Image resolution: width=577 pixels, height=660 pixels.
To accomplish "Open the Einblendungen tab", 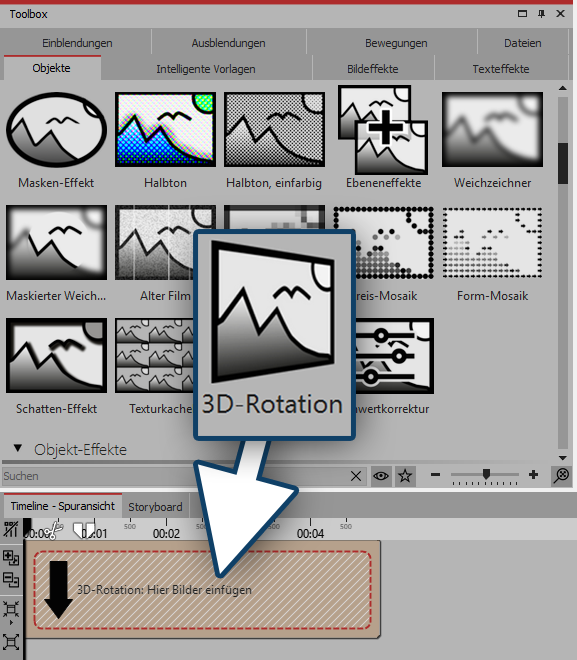I will [77, 43].
